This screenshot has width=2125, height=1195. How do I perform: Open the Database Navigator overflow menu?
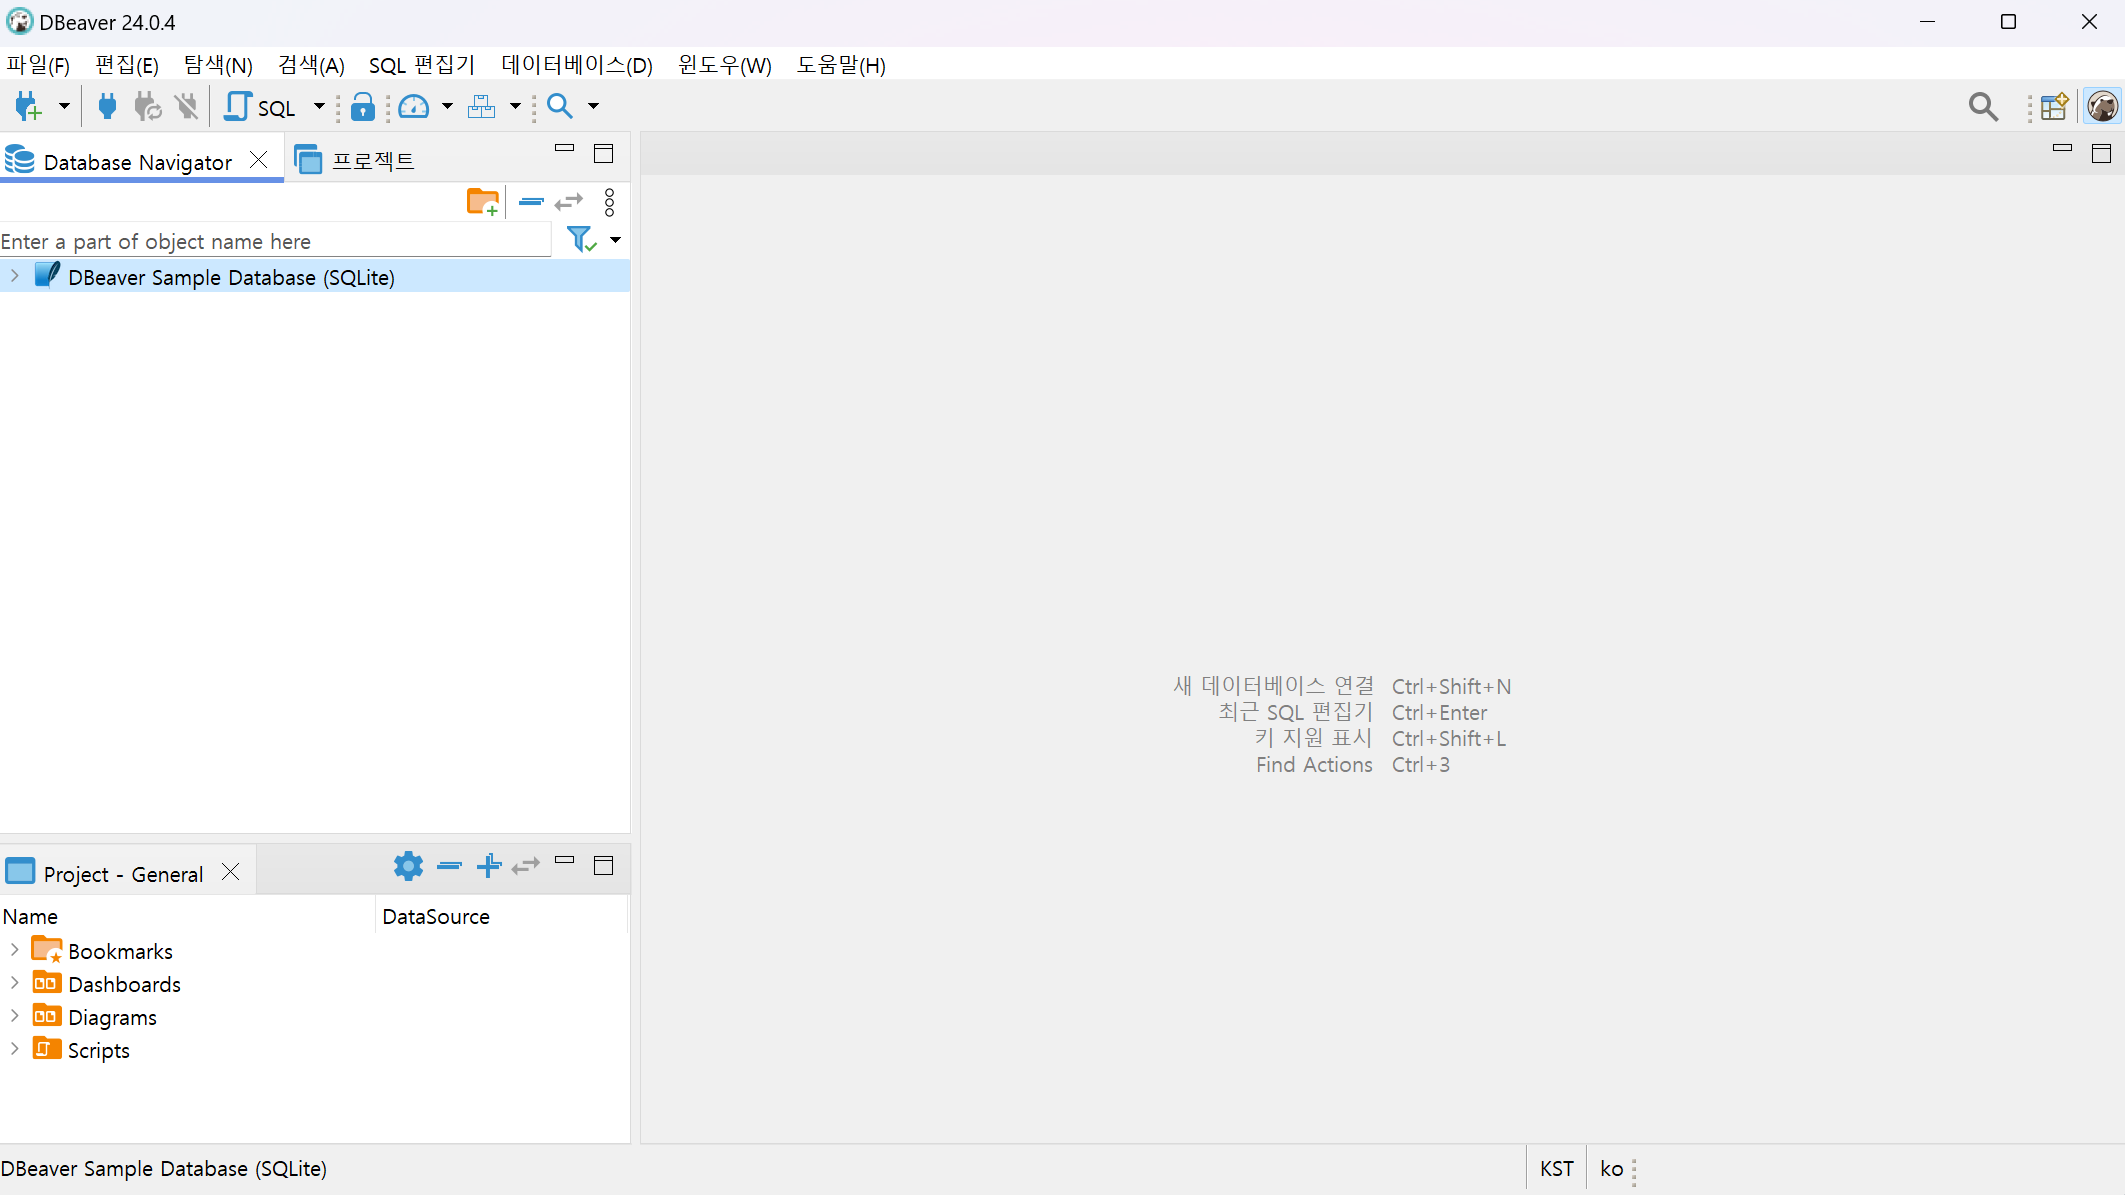pyautogui.click(x=610, y=203)
